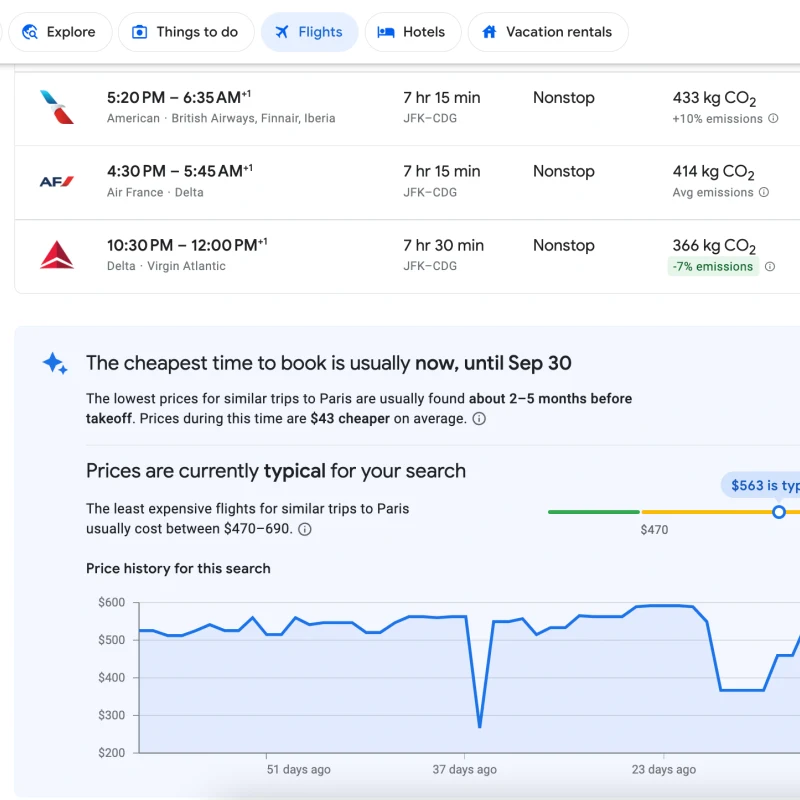
Task: Switch to the Things to do tab
Action: 185,32
